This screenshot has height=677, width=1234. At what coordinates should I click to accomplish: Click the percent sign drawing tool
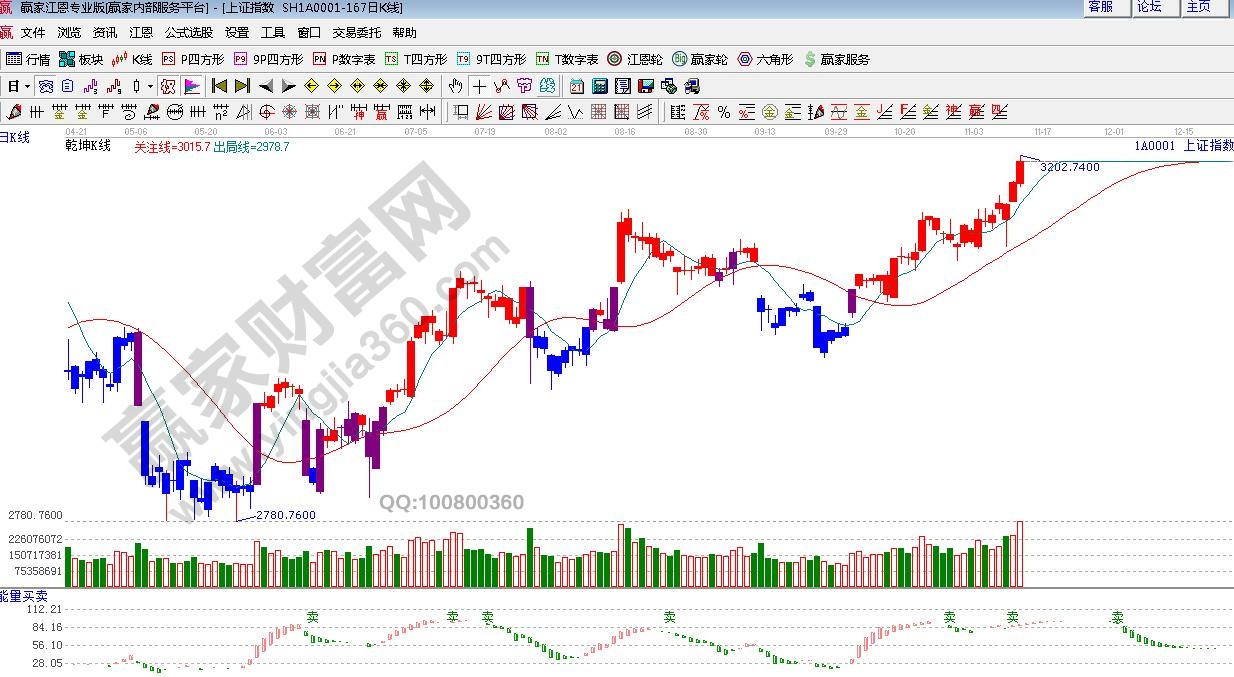(x=723, y=111)
